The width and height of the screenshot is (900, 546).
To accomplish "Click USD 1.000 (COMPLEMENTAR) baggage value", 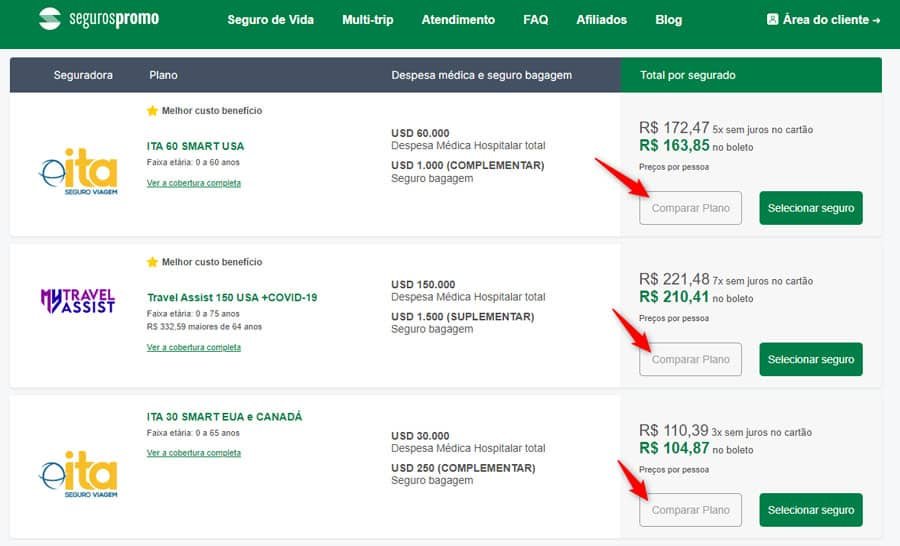I will [x=468, y=165].
